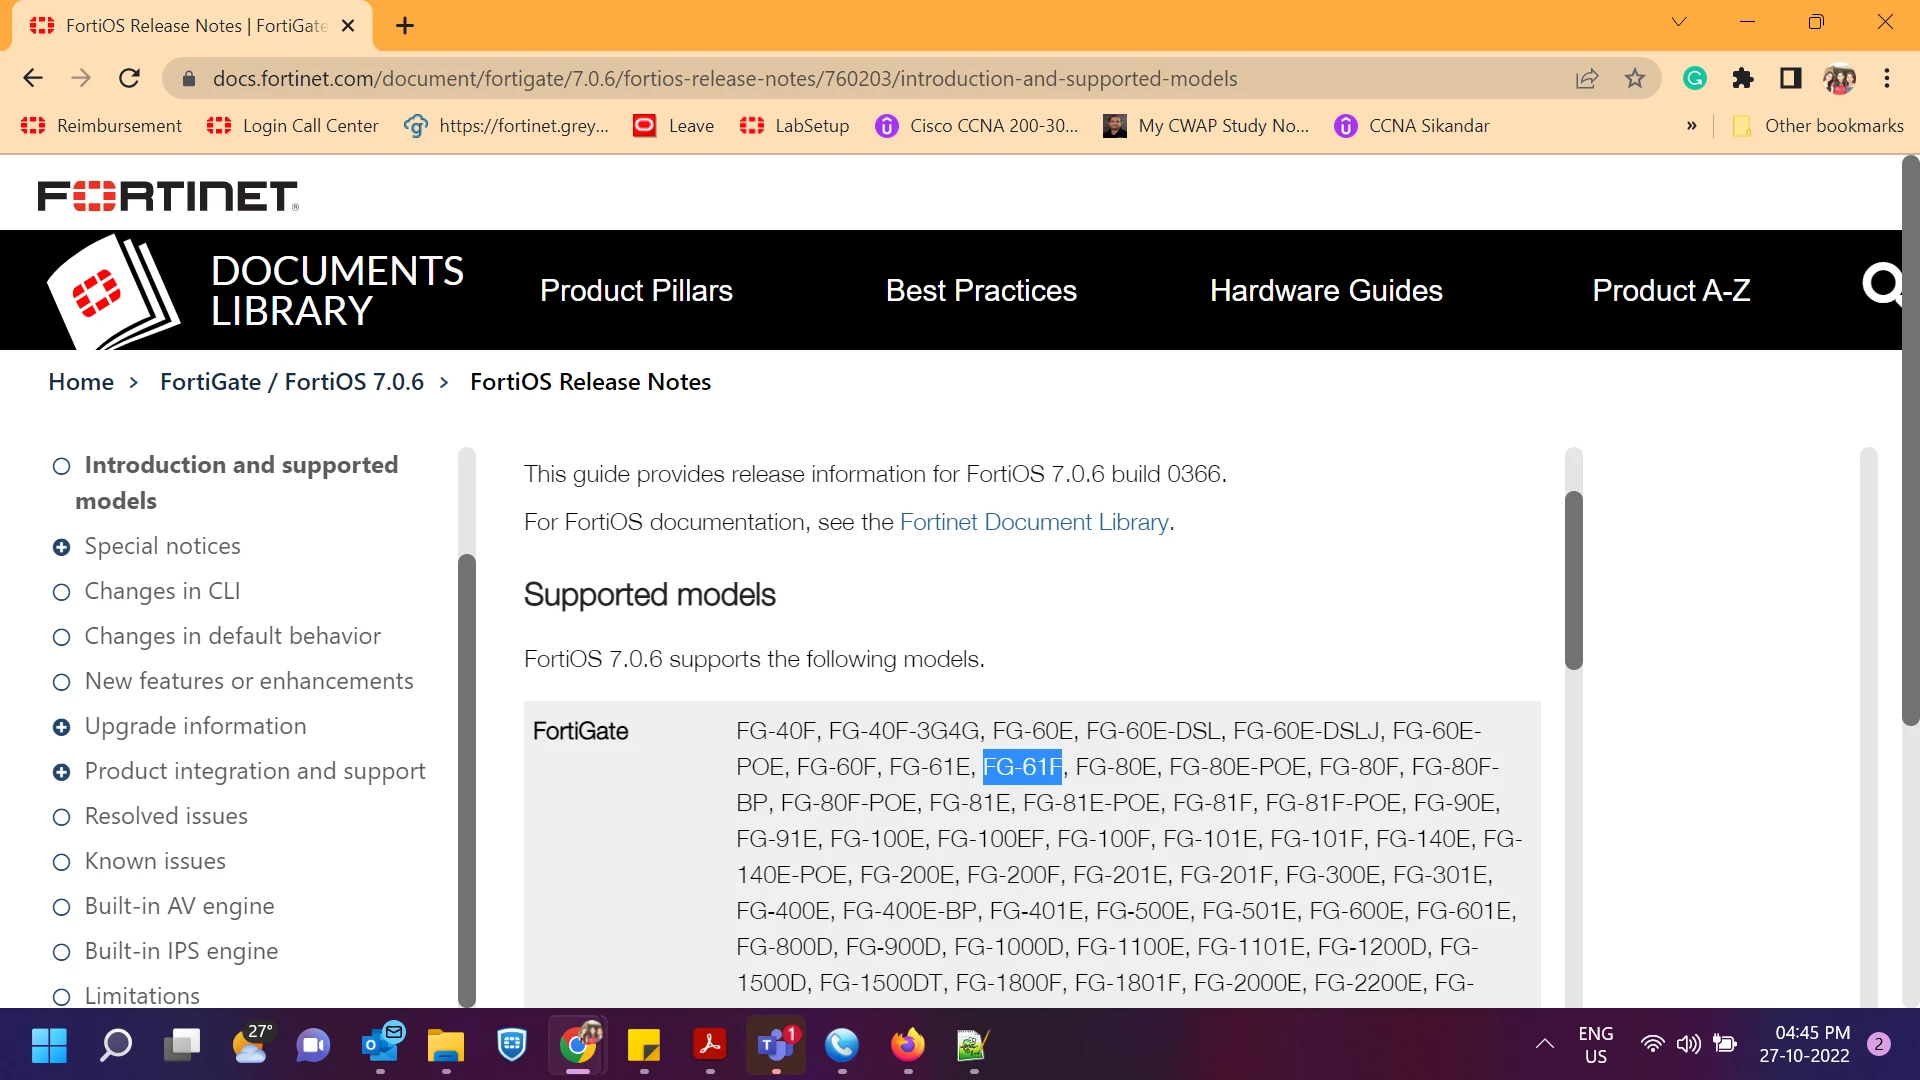Open Windows taskbar search

(115, 1046)
